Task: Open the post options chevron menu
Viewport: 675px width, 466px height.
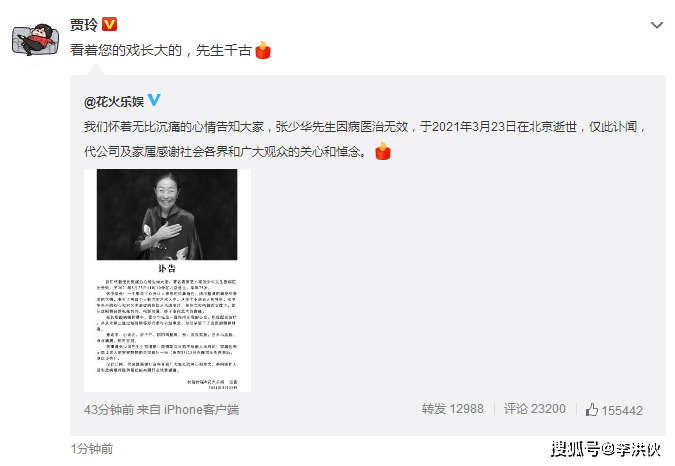Action: (x=656, y=25)
